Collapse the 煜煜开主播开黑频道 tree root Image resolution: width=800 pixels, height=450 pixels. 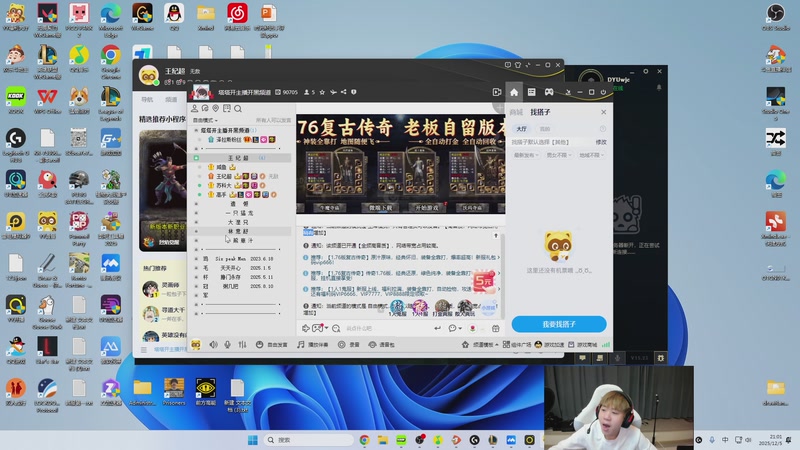click(196, 131)
